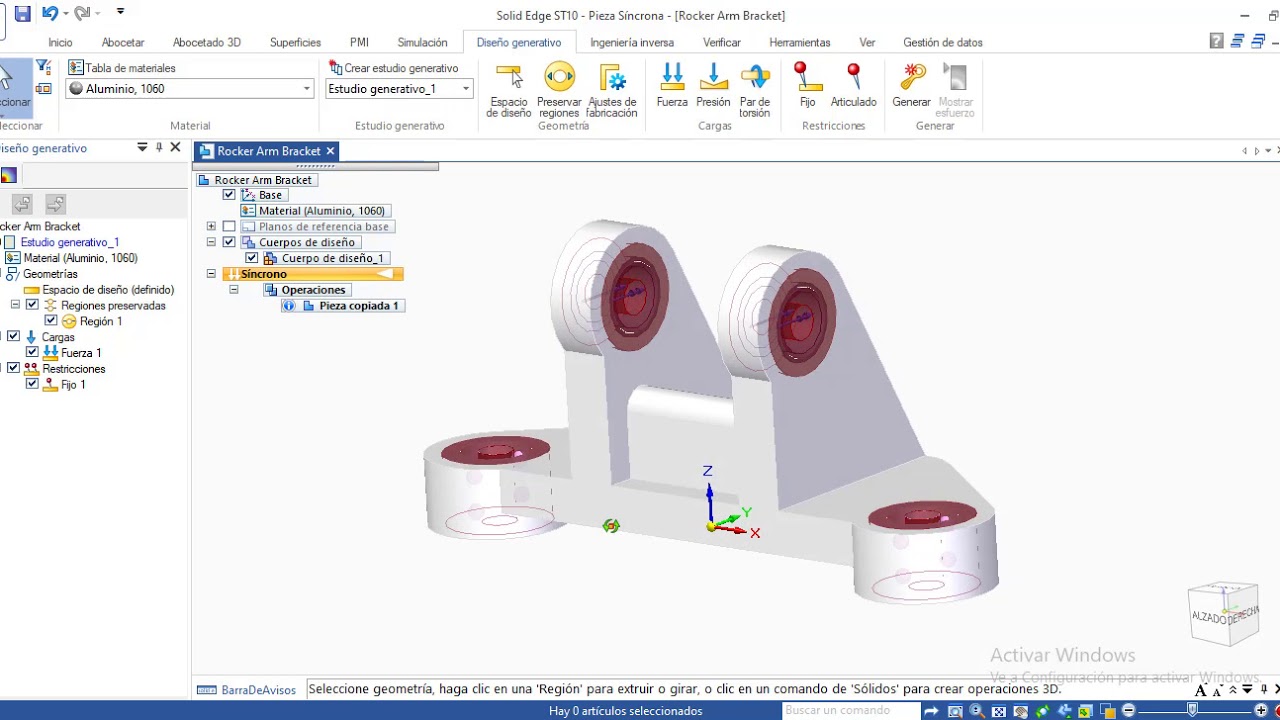
Task: Check the Planos de referencia base checkbox
Action: tap(229, 227)
